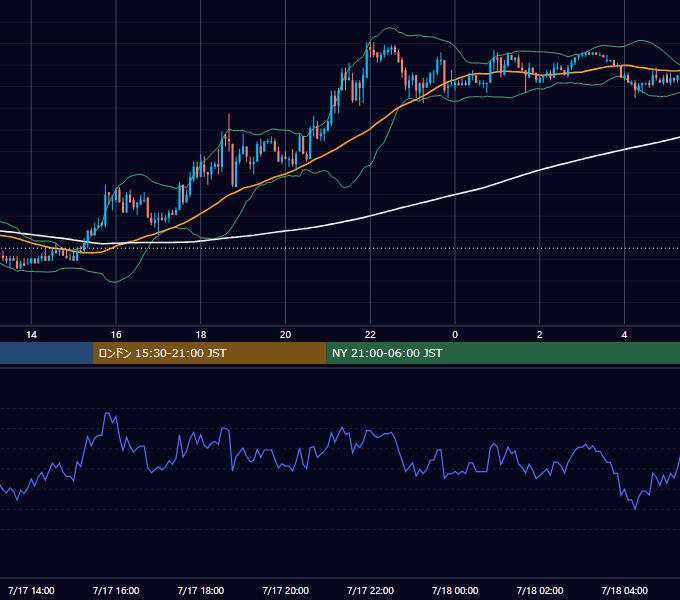Screen dimensions: 680x600
Task: Click the 7/17 18:00 date label
Action: click(x=201, y=590)
